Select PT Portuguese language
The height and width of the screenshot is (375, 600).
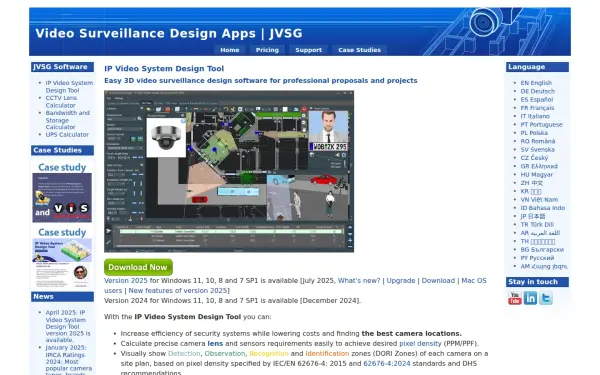tap(541, 125)
